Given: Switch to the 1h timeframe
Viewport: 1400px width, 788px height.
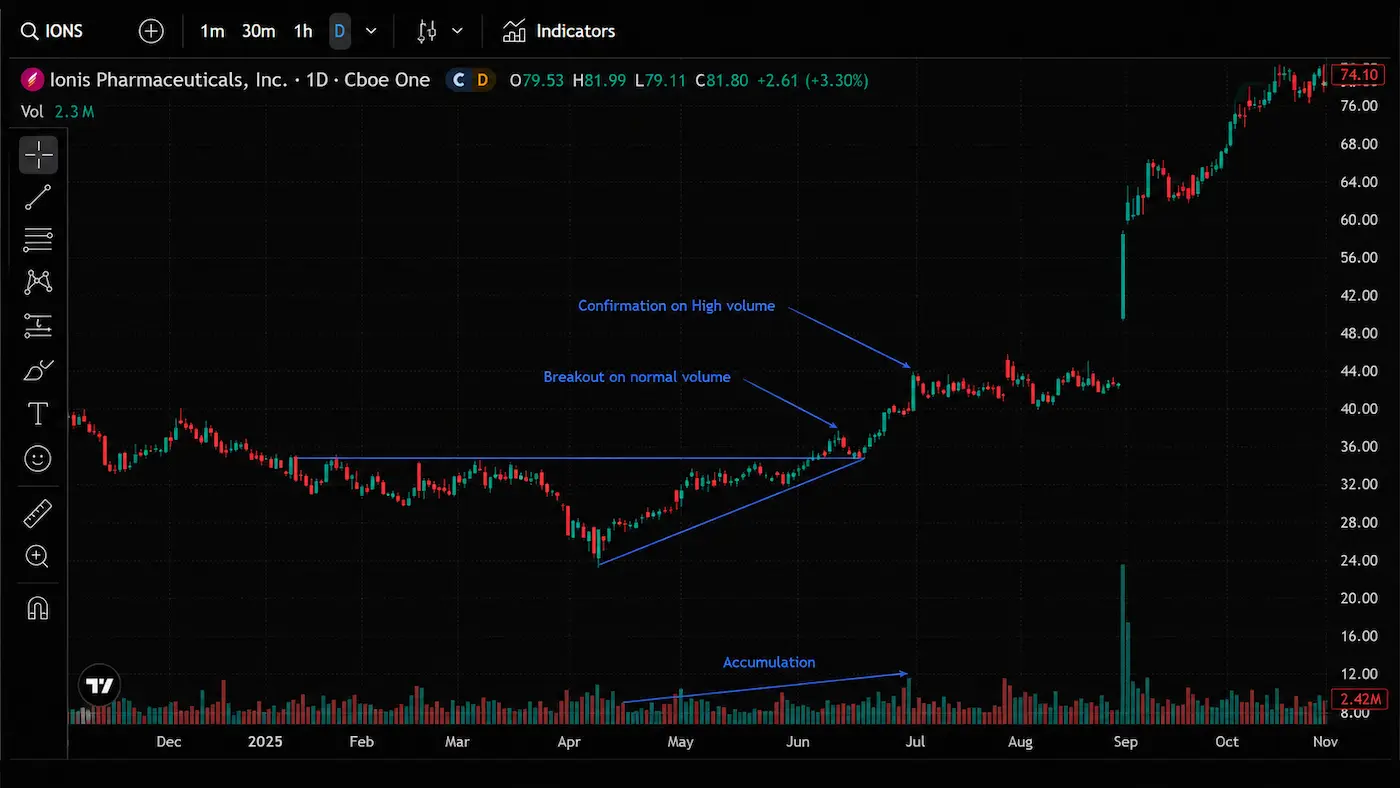Looking at the screenshot, I should coord(303,31).
